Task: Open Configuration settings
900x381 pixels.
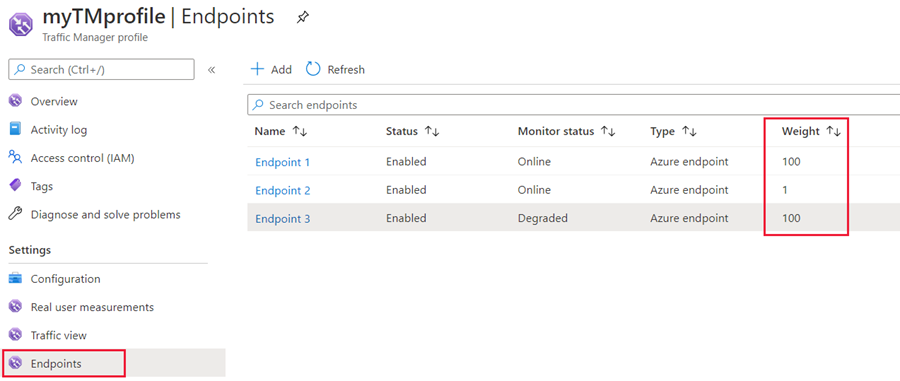Action: (x=65, y=279)
